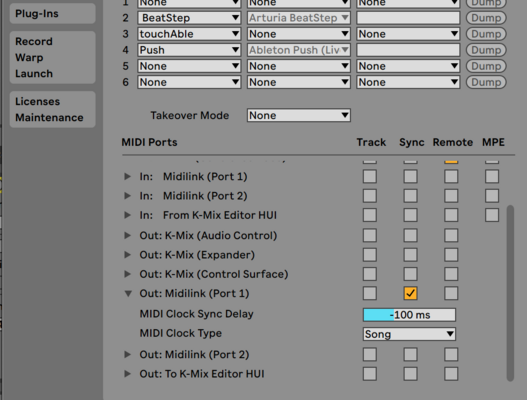Open the Maintenance preferences tab
The width and height of the screenshot is (527, 400).
[x=49, y=118]
